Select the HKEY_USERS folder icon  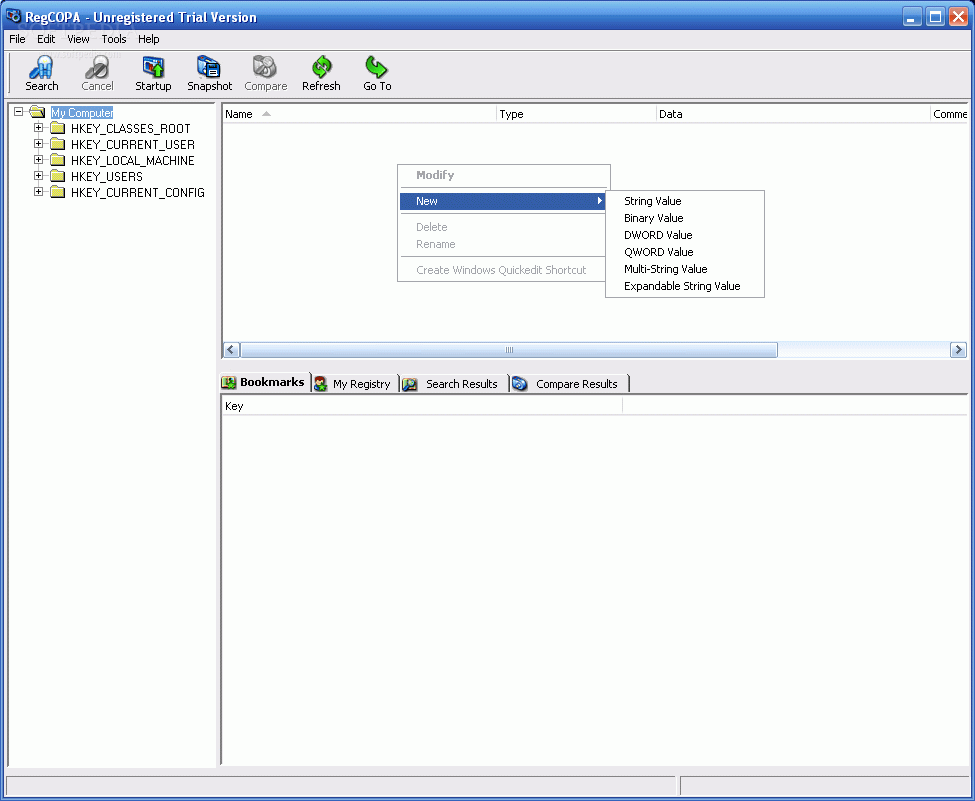(x=58, y=176)
